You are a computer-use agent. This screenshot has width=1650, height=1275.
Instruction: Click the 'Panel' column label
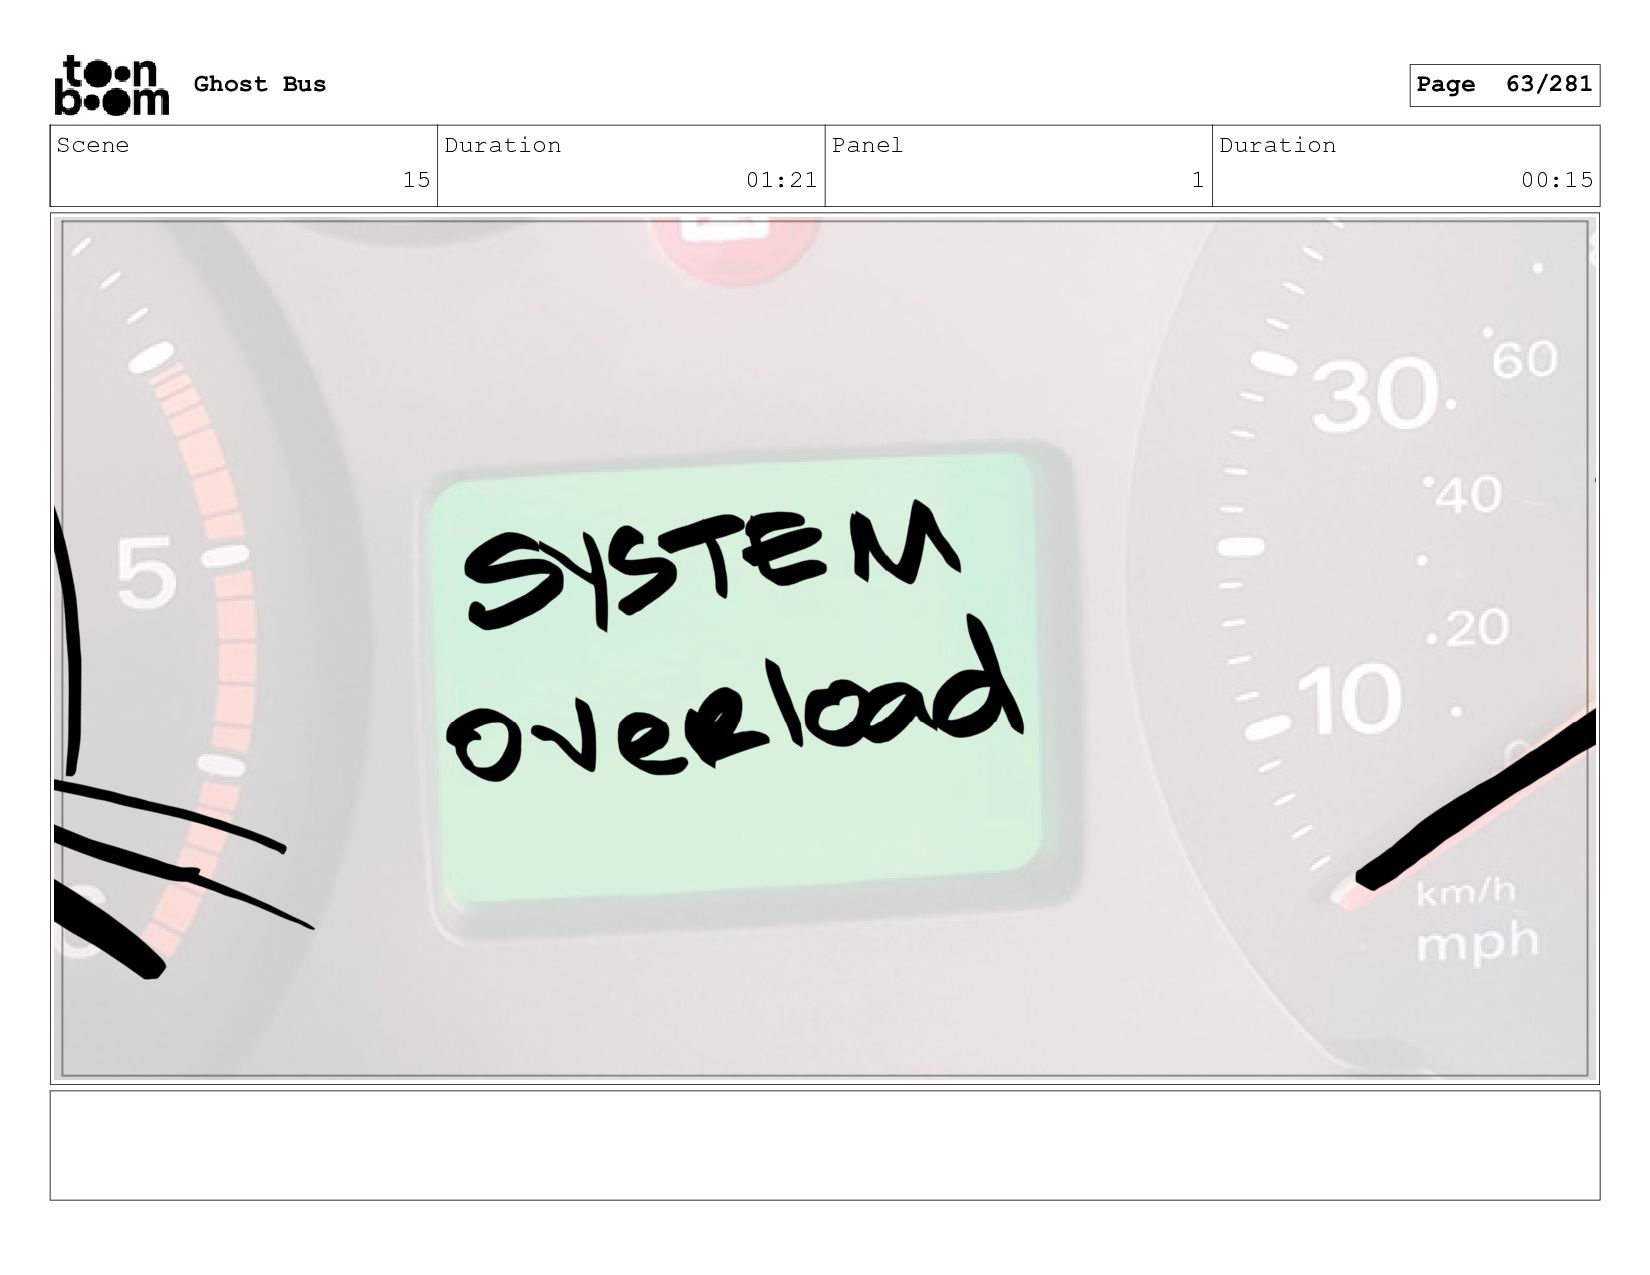pyautogui.click(x=867, y=145)
